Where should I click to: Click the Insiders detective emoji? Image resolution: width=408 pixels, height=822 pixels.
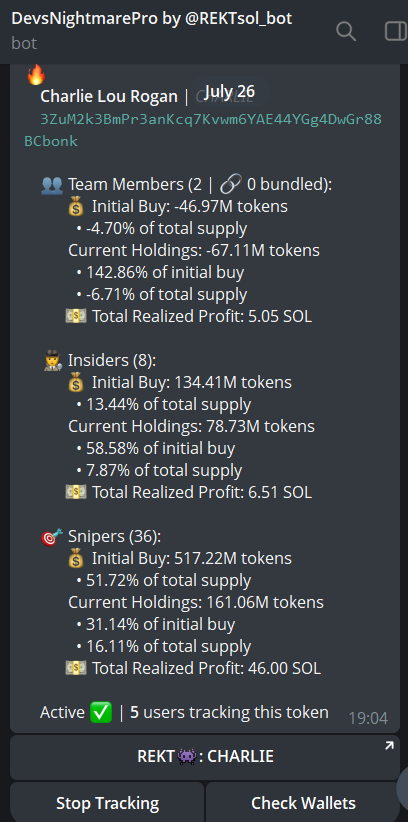pos(52,361)
